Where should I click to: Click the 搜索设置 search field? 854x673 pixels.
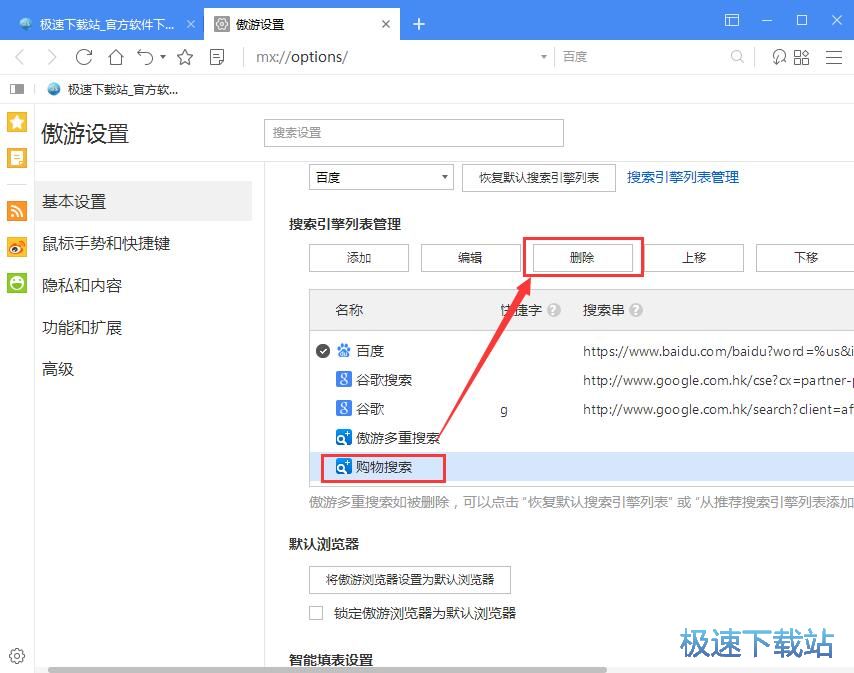tap(414, 133)
